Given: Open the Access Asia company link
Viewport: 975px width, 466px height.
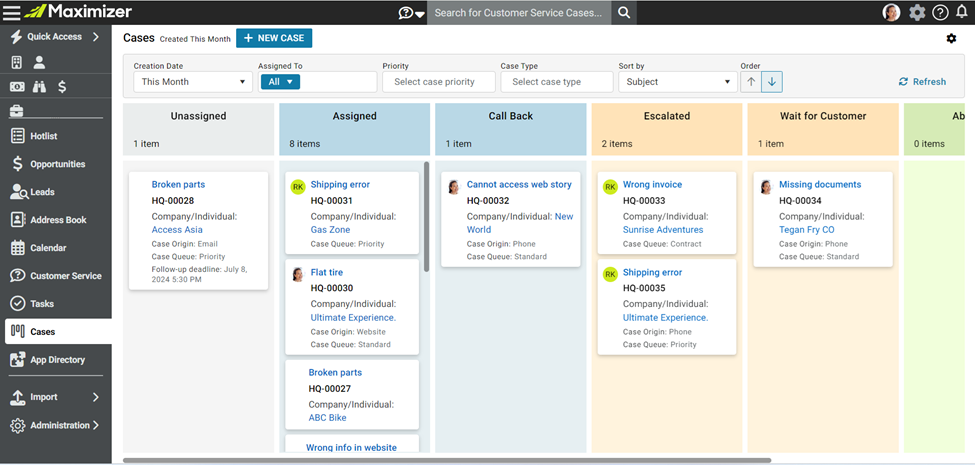Looking at the screenshot, I should [177, 230].
